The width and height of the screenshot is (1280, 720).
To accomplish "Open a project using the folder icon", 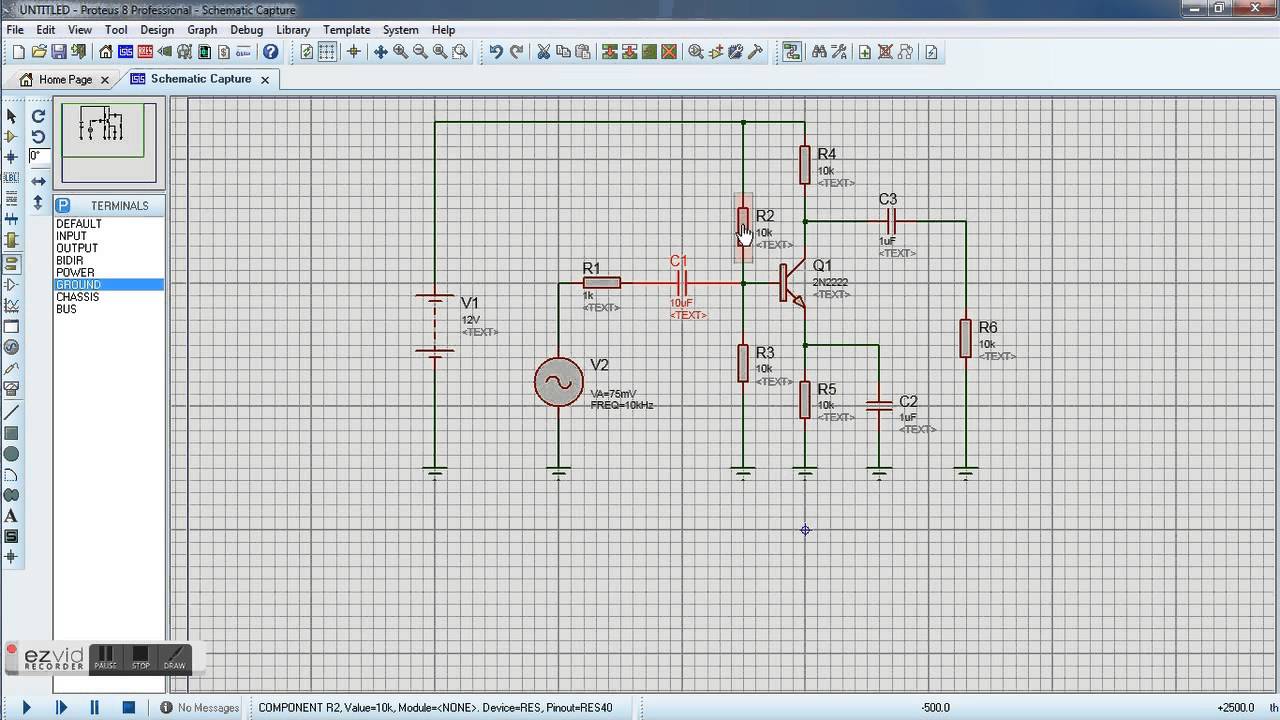I will pos(39,52).
